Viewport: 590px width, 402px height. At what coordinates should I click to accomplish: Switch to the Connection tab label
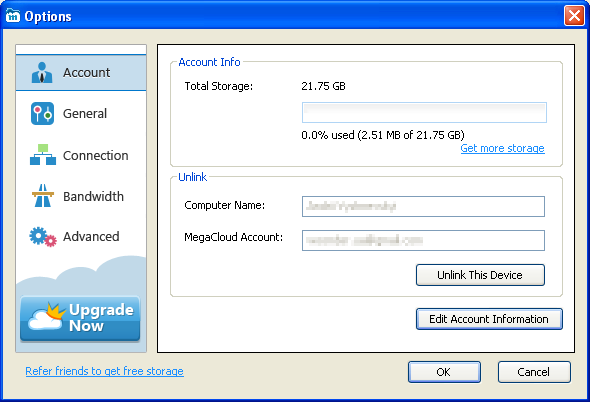(x=96, y=155)
